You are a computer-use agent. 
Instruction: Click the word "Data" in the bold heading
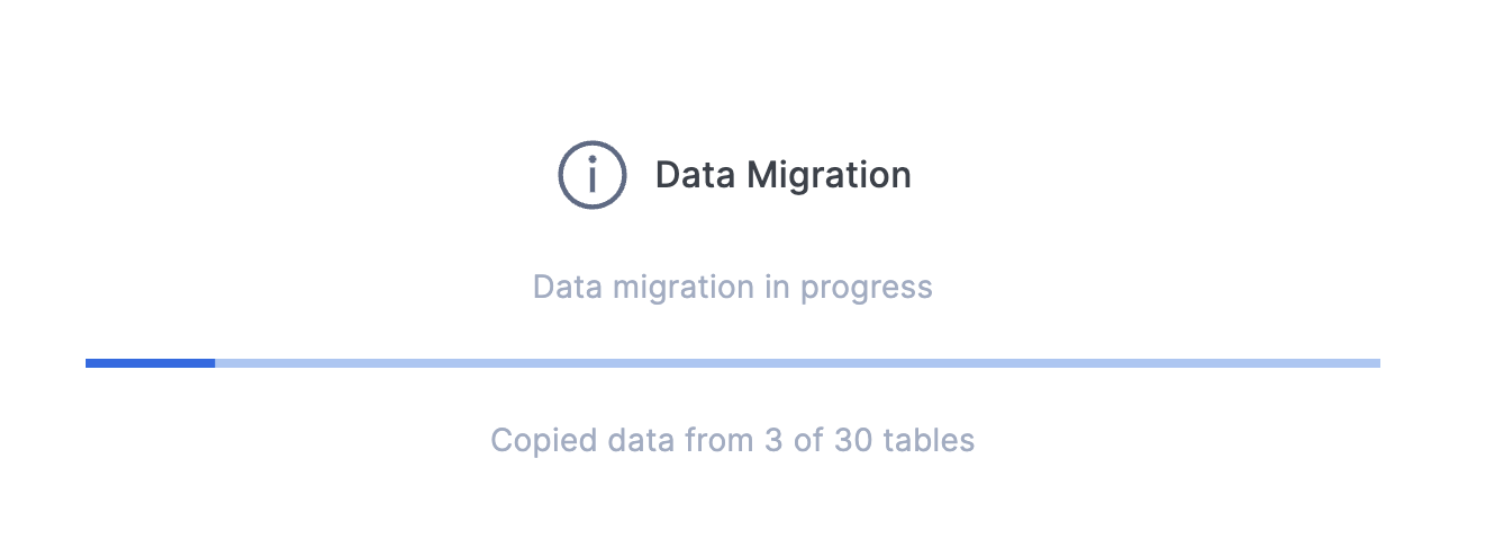point(695,175)
